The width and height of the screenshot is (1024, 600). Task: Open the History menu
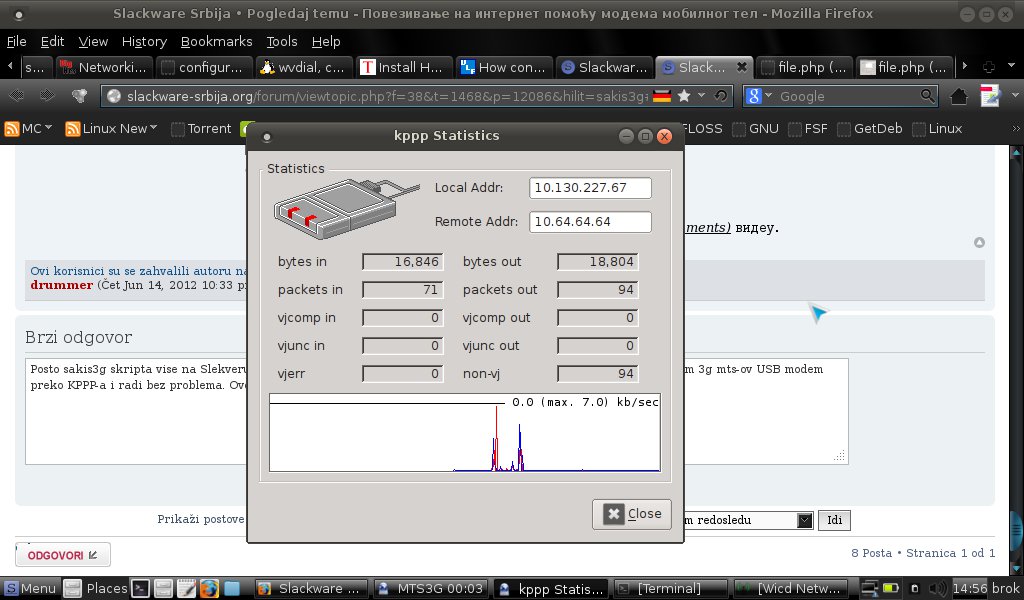144,41
